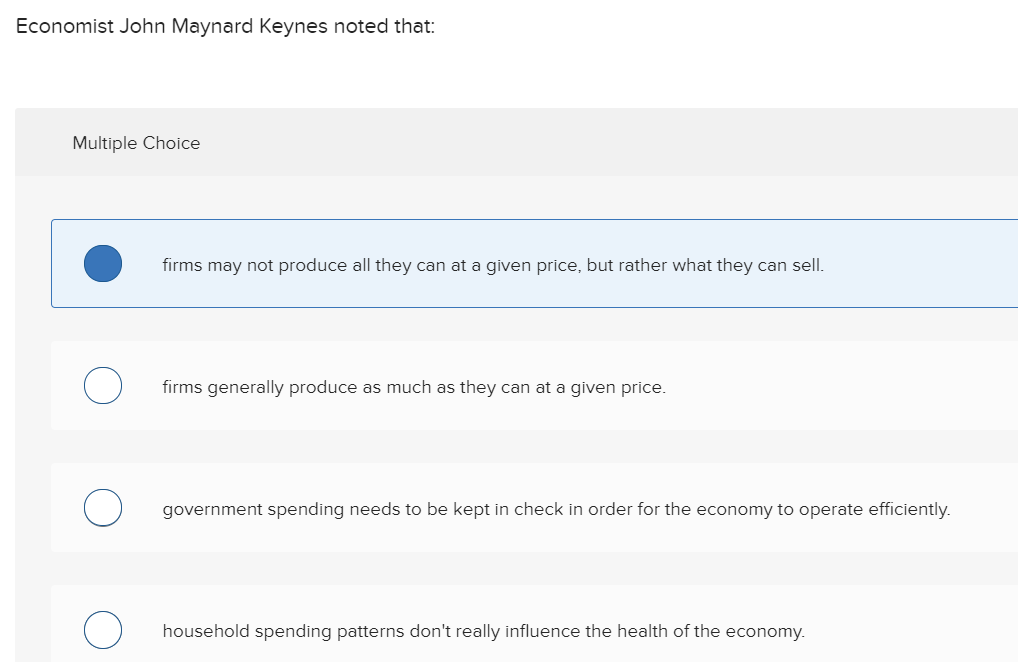1018x662 pixels.
Task: Select the radio button beside "firms generally produce as much"
Action: point(102,385)
